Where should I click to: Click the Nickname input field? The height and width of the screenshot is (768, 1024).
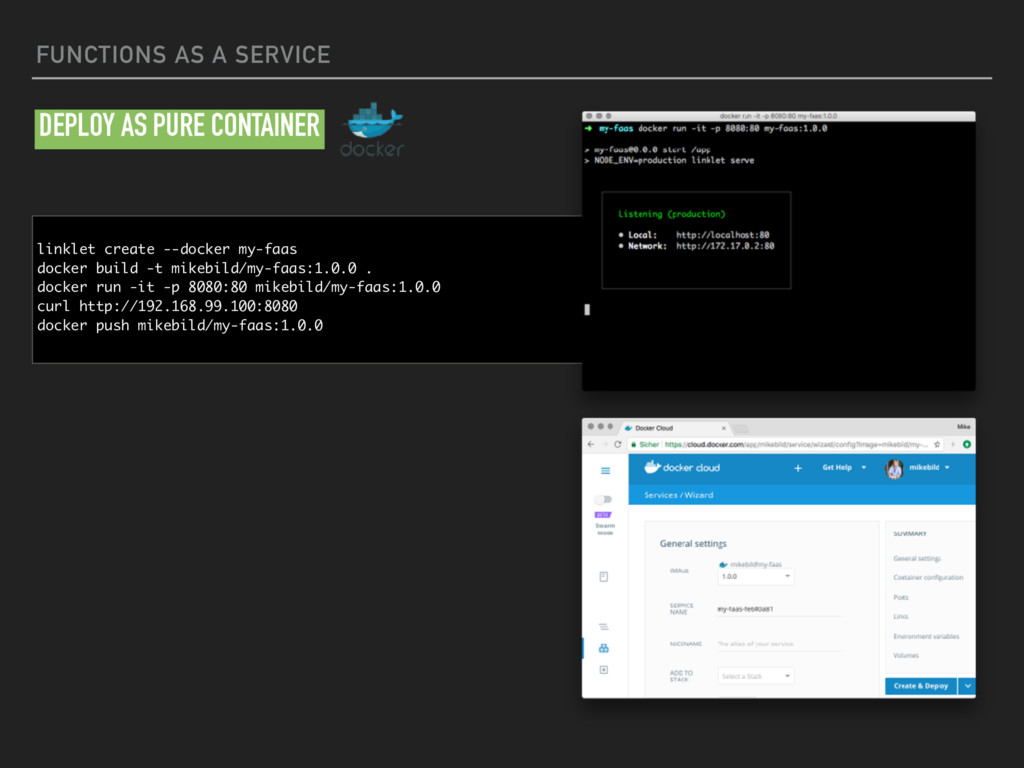pos(778,644)
